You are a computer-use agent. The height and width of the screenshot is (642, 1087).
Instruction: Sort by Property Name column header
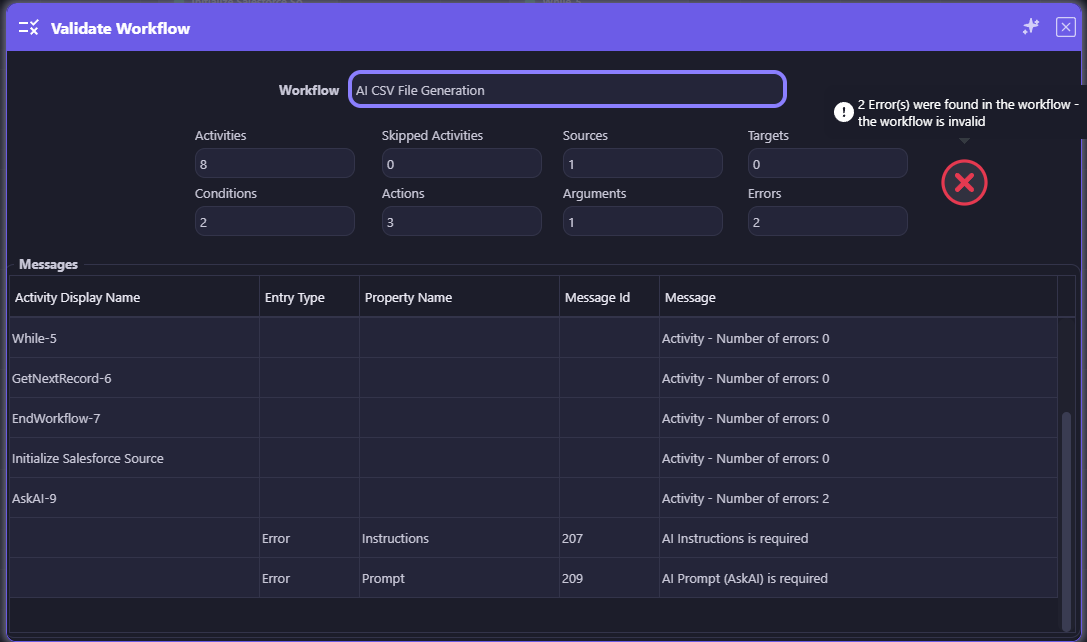click(459, 297)
